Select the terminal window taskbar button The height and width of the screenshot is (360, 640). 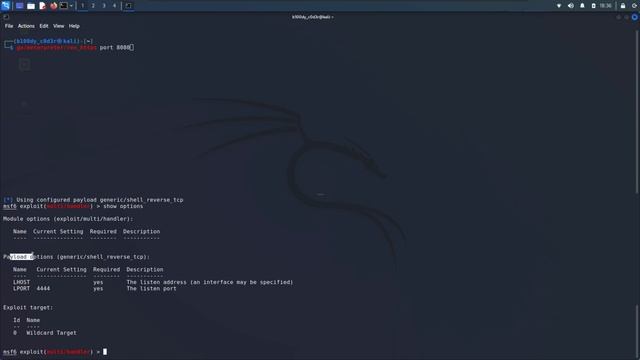(129, 6)
